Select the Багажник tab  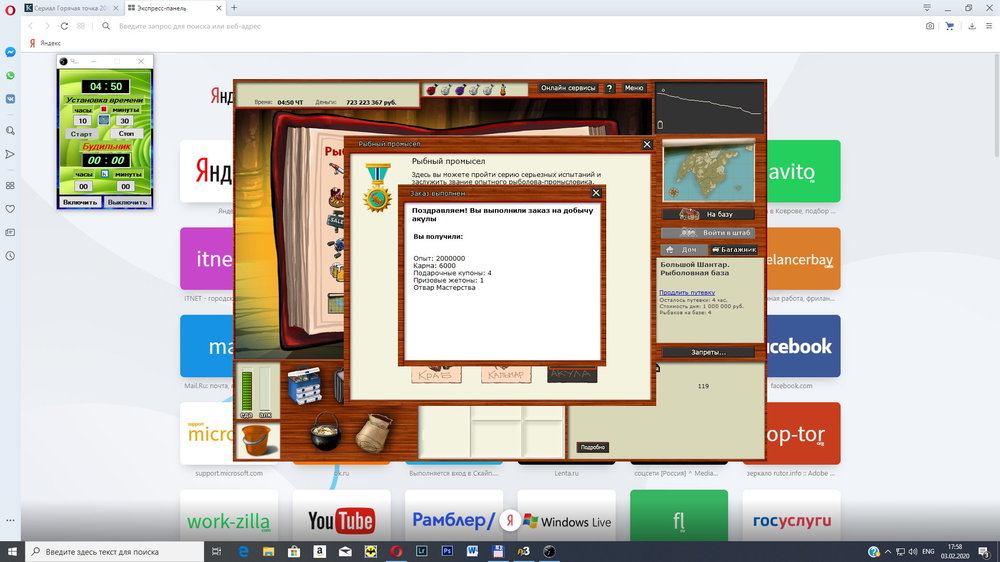(733, 249)
